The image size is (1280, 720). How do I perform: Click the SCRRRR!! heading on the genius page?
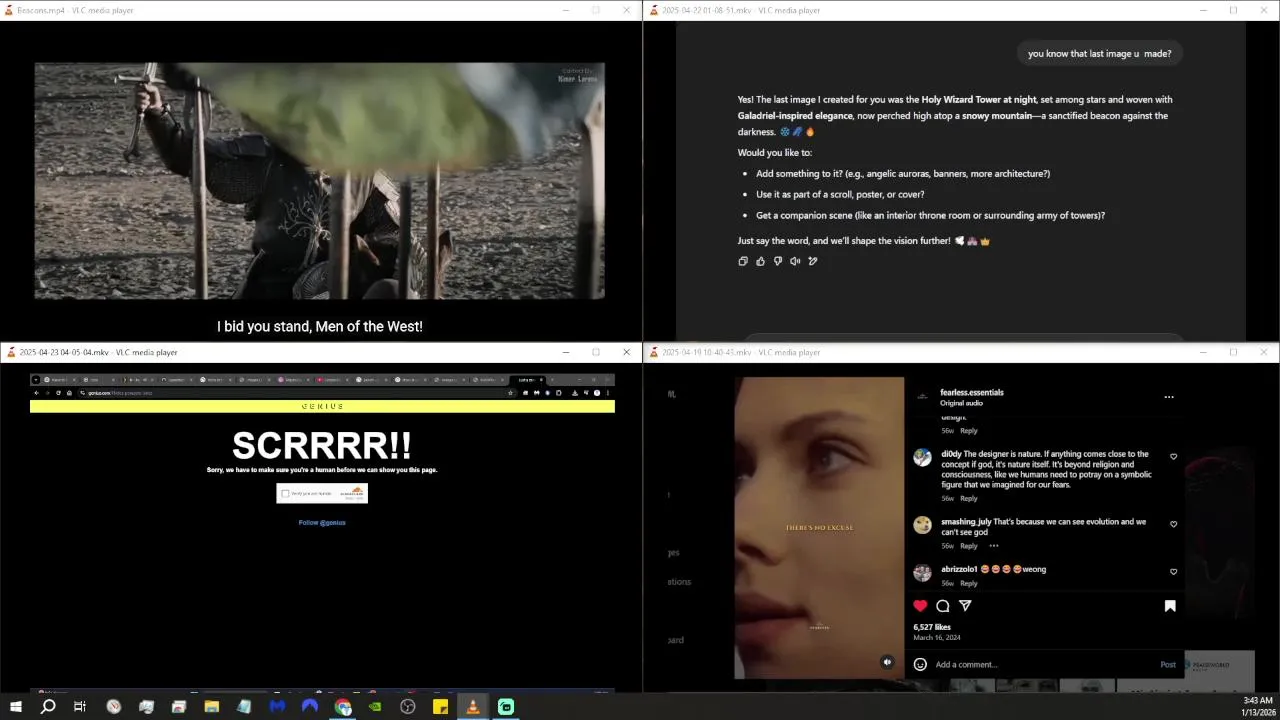tap(322, 446)
